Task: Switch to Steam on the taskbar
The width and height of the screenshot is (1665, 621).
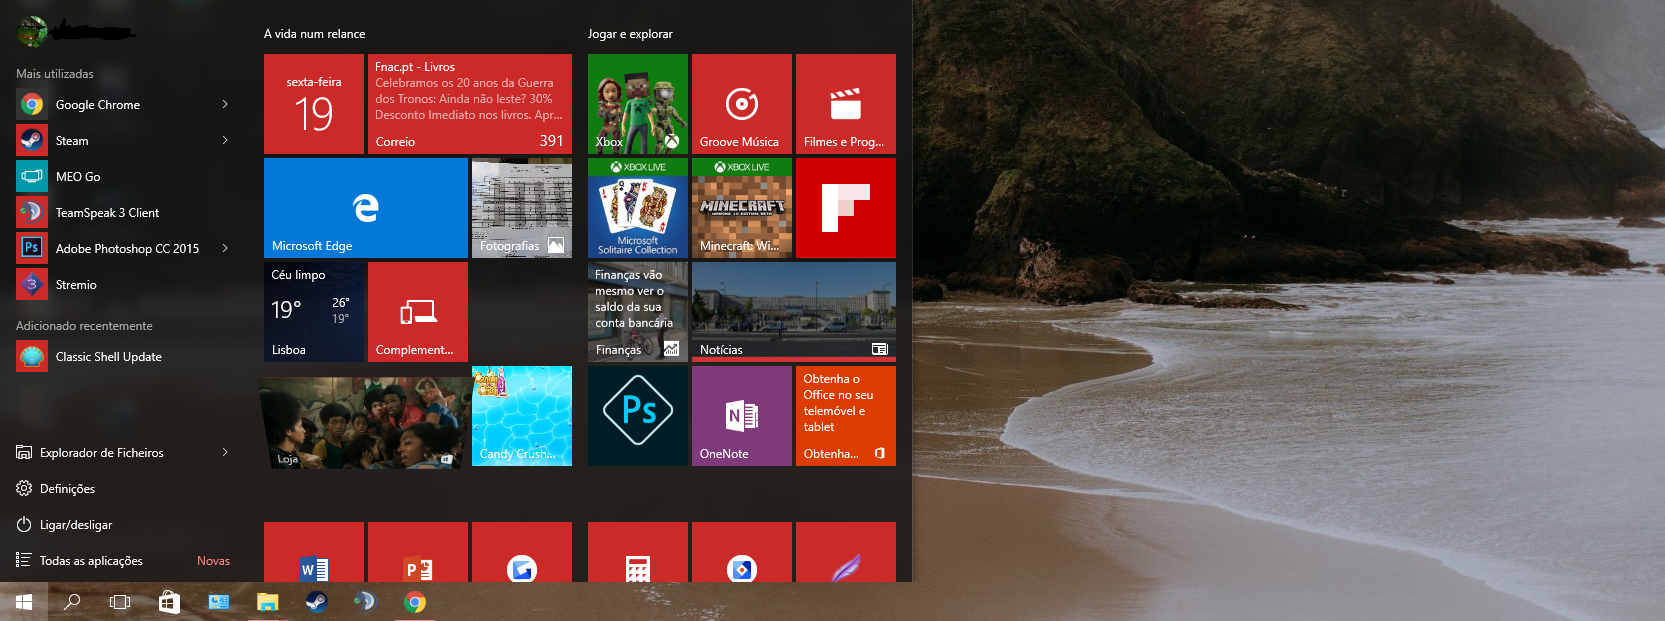Action: pos(316,602)
